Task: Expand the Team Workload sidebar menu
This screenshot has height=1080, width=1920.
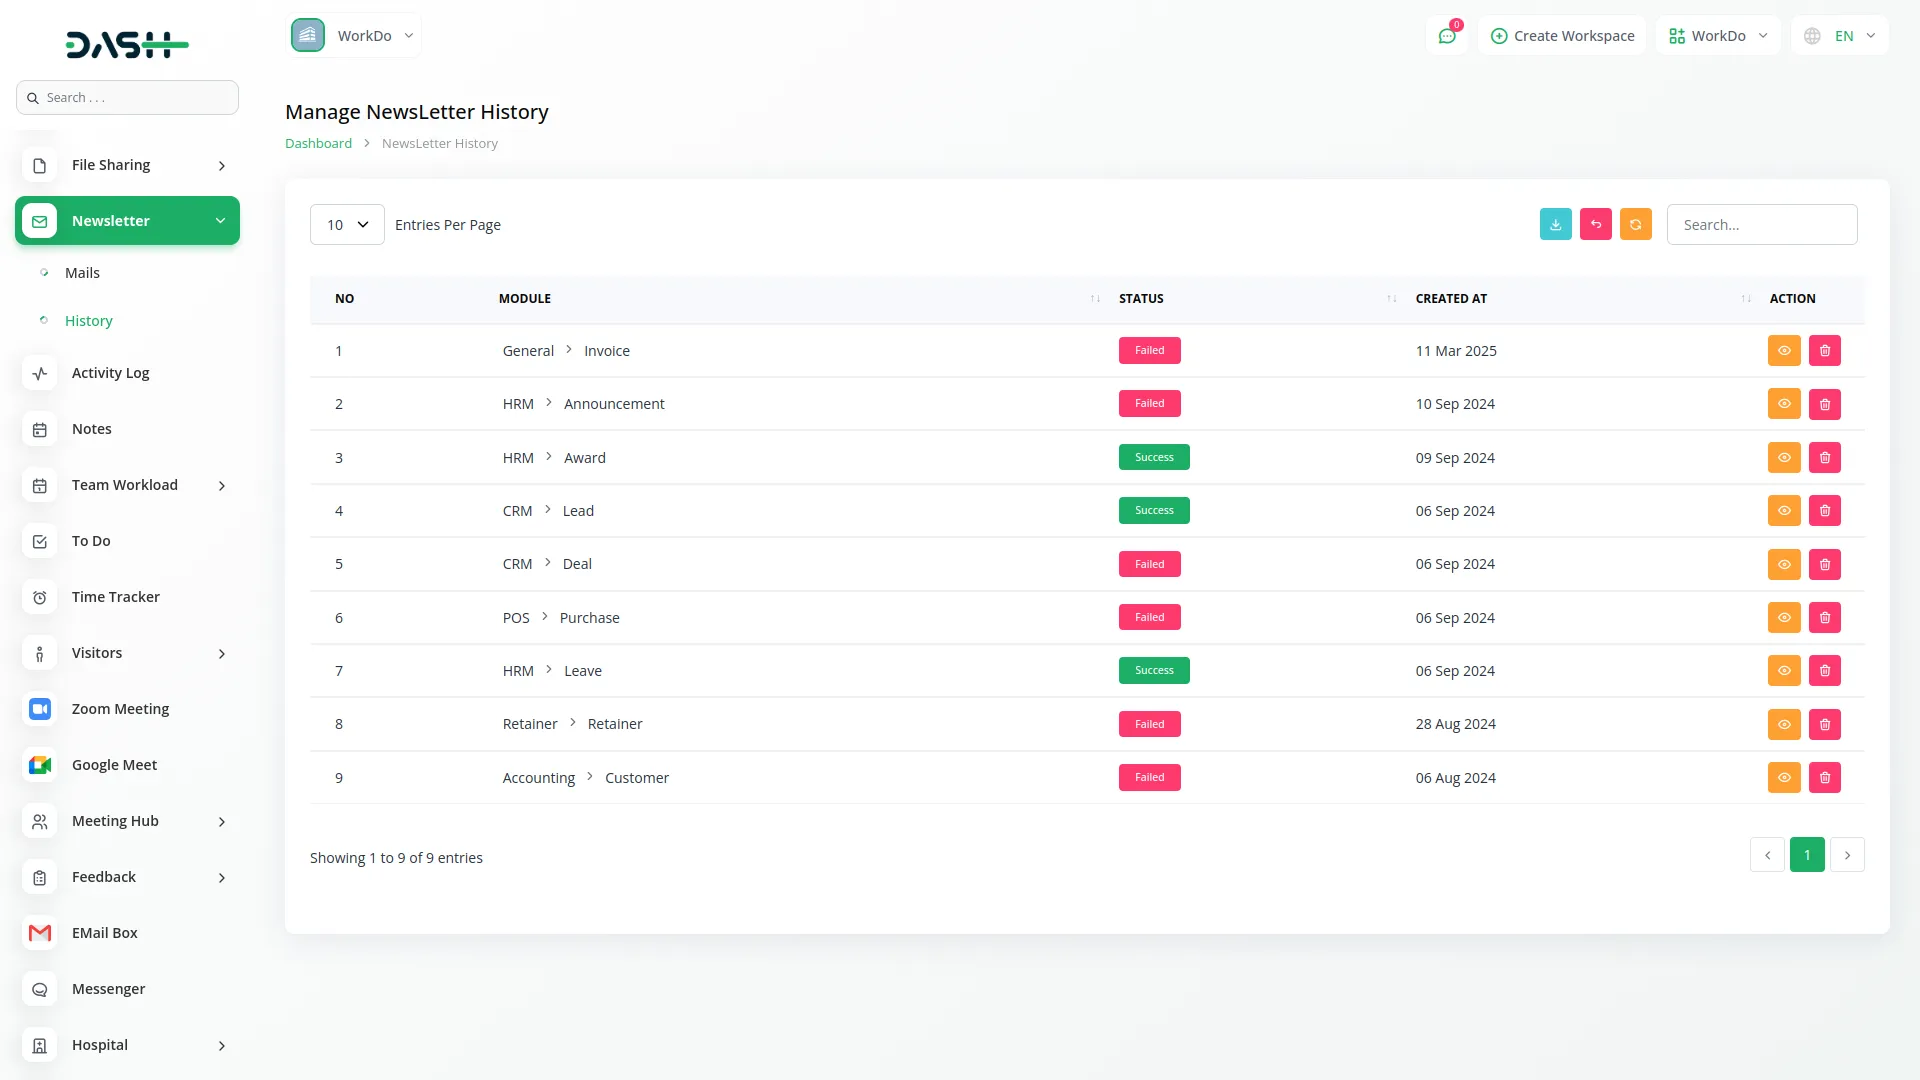Action: [x=126, y=485]
